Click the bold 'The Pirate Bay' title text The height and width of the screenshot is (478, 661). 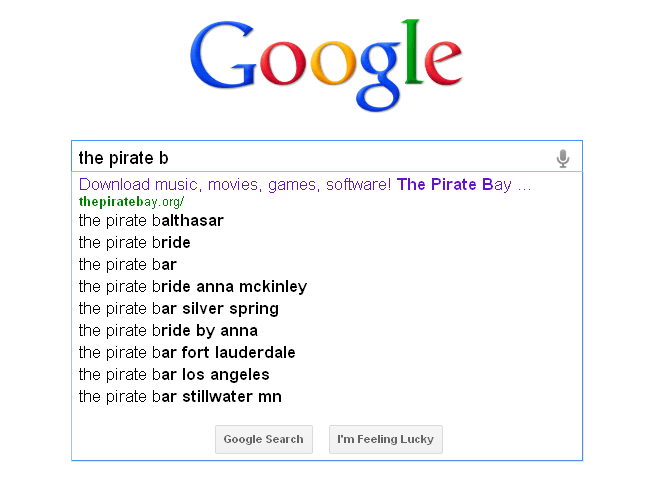click(454, 185)
